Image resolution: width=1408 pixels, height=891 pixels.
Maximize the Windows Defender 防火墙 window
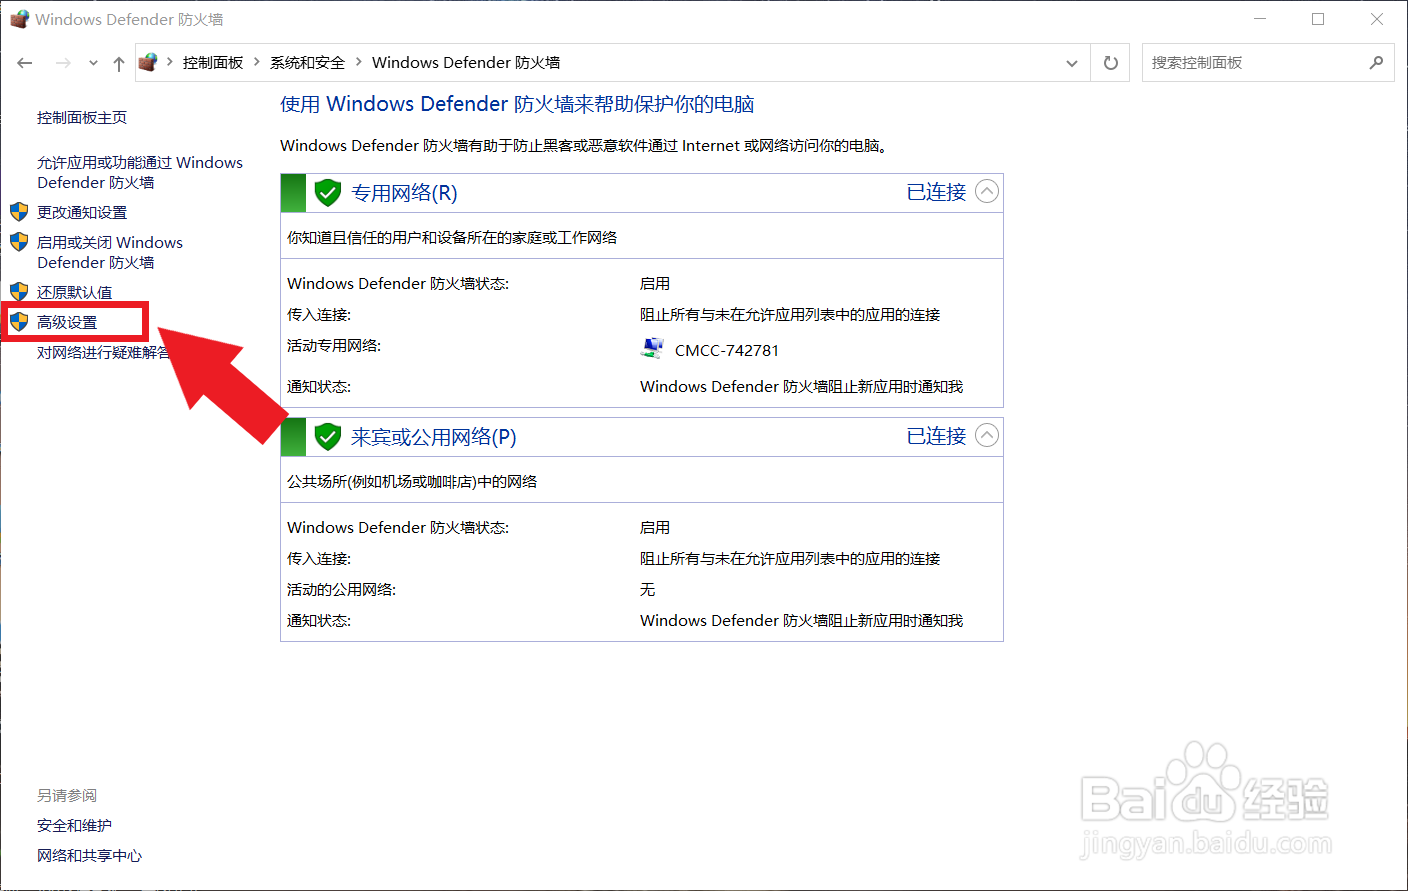[1318, 19]
